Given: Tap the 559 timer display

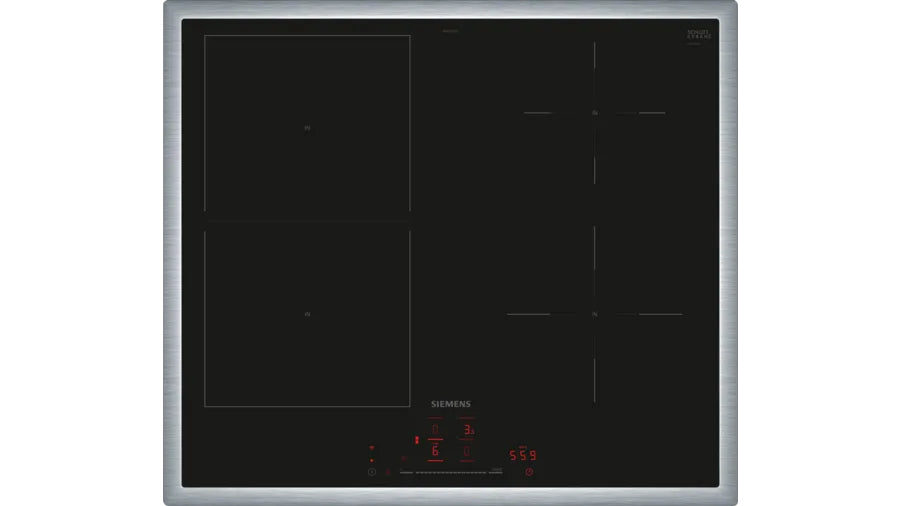Looking at the screenshot, I should coord(524,454).
